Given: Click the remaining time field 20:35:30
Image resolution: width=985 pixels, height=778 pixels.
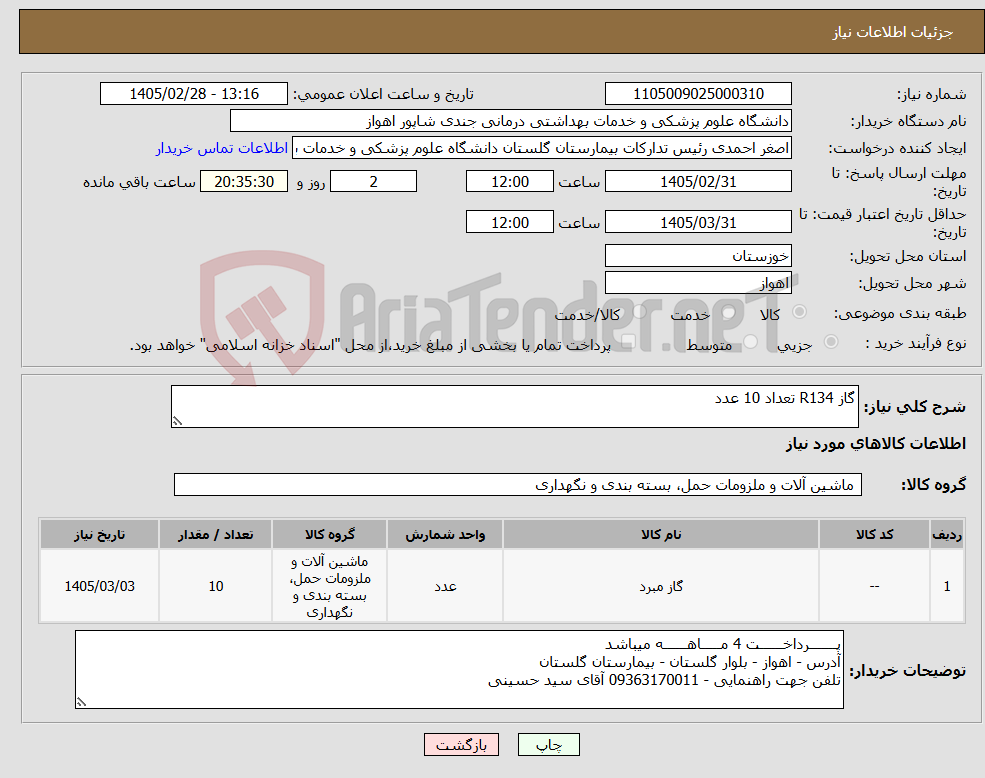Looking at the screenshot, I should (244, 182).
